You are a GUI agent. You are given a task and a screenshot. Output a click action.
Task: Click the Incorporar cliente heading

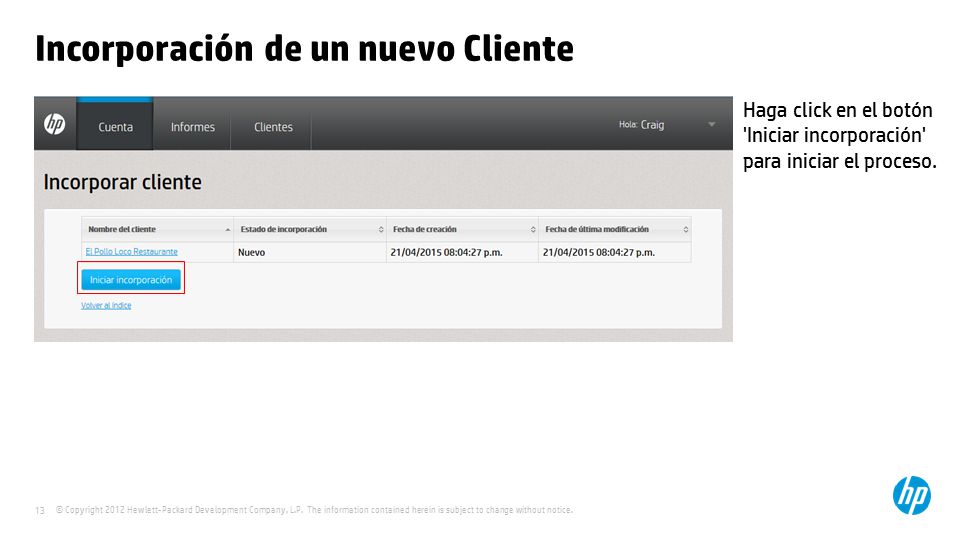[122, 182]
